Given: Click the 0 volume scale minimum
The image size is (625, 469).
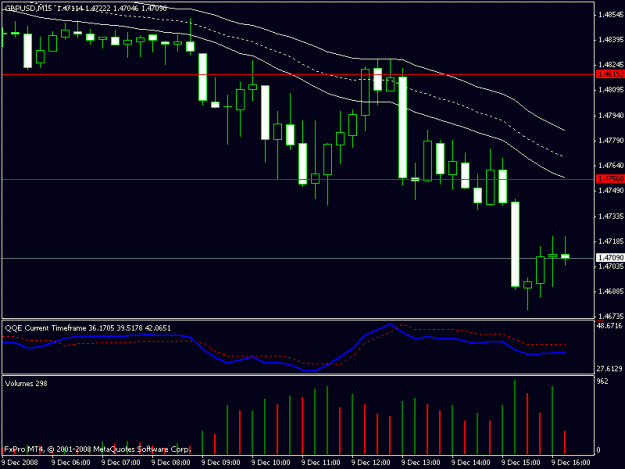Looking at the screenshot, I should (598, 450).
